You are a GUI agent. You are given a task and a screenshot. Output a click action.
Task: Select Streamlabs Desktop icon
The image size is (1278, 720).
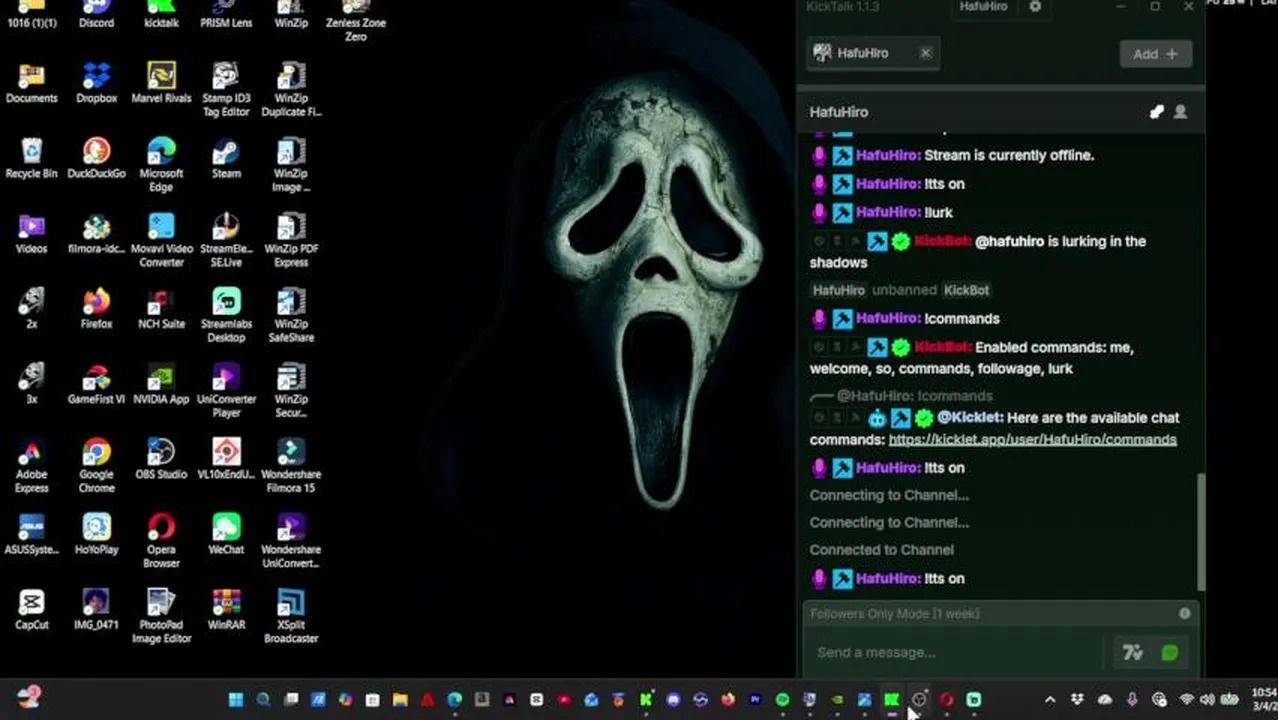(226, 315)
